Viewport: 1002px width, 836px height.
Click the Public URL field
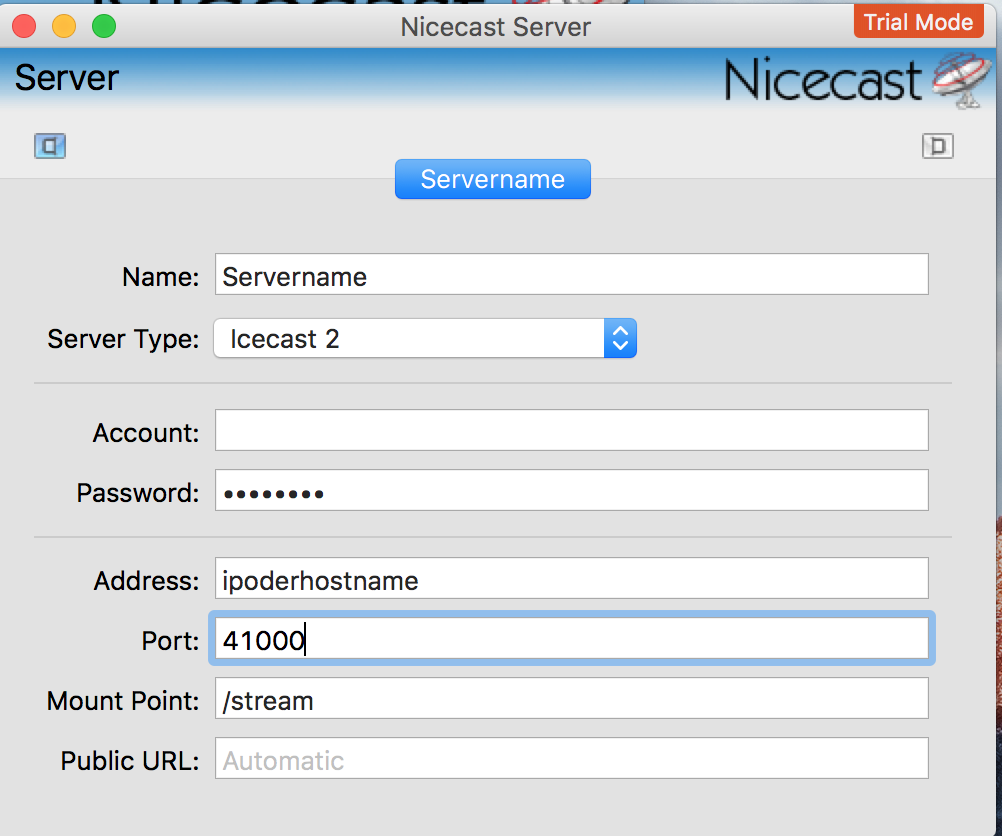pyautogui.click(x=571, y=758)
